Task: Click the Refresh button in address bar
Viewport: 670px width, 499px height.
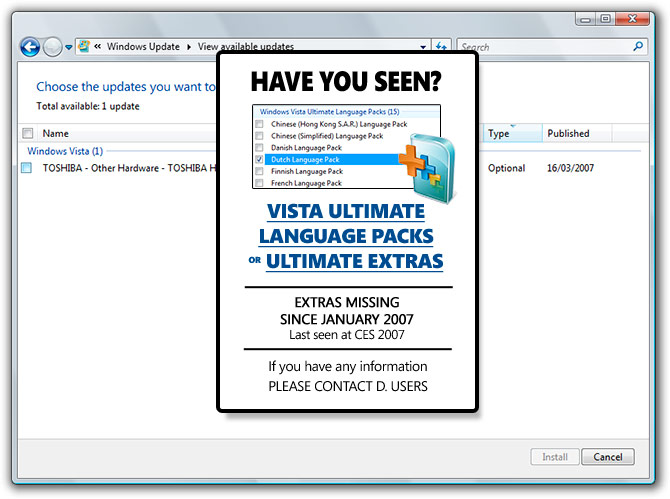Action: click(441, 46)
